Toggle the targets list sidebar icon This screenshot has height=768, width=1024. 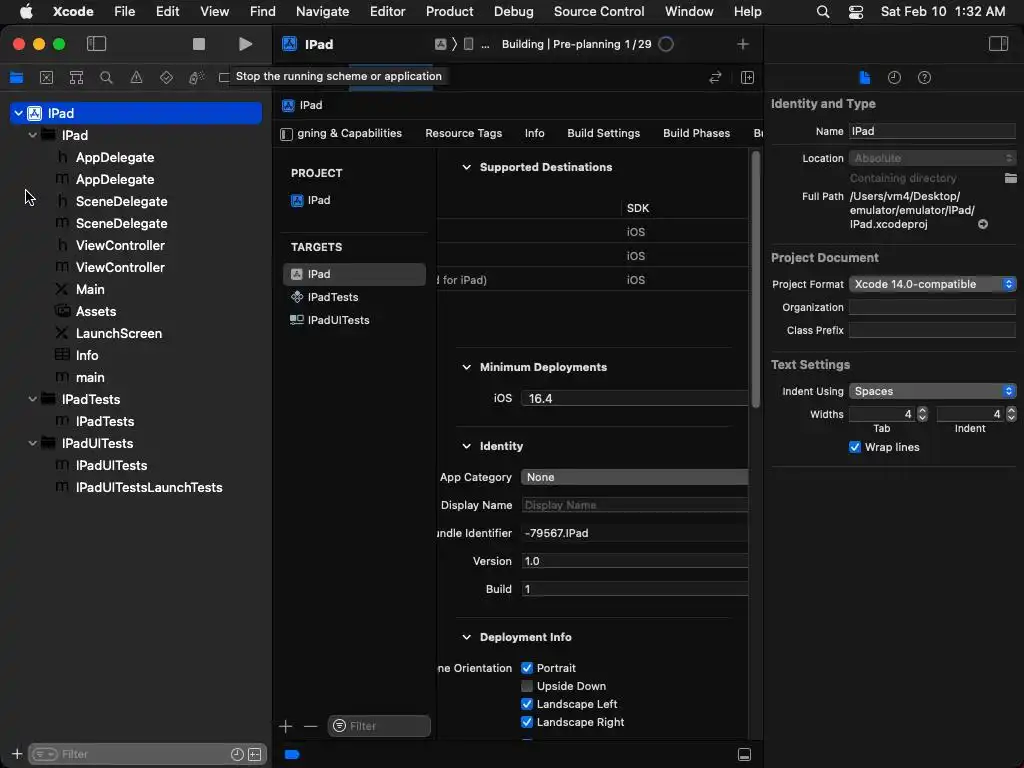[x=286, y=134]
